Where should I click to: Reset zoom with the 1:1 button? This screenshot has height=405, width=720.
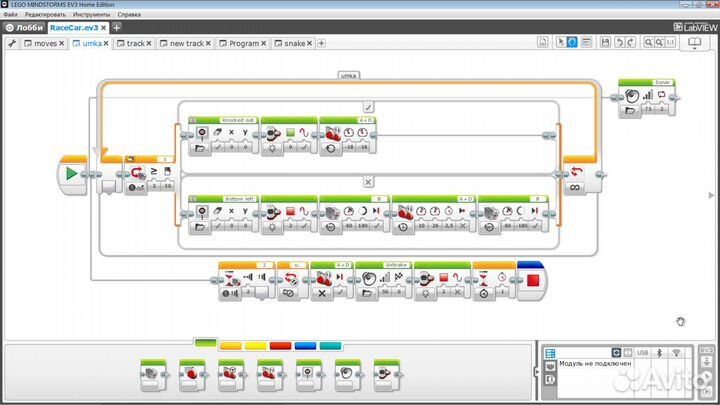(670, 42)
